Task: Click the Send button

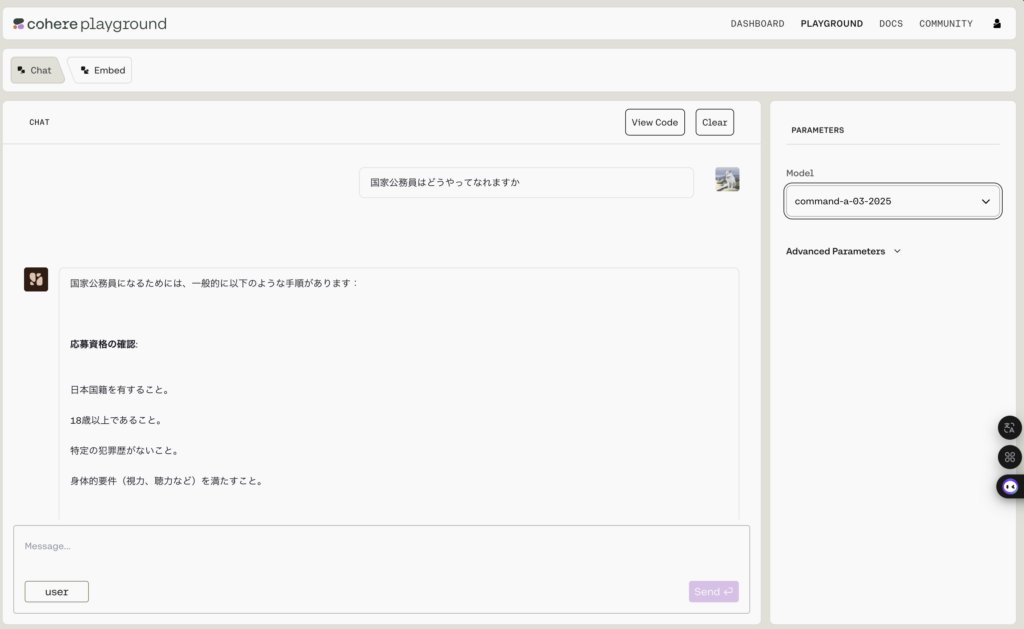Action: pos(713,592)
